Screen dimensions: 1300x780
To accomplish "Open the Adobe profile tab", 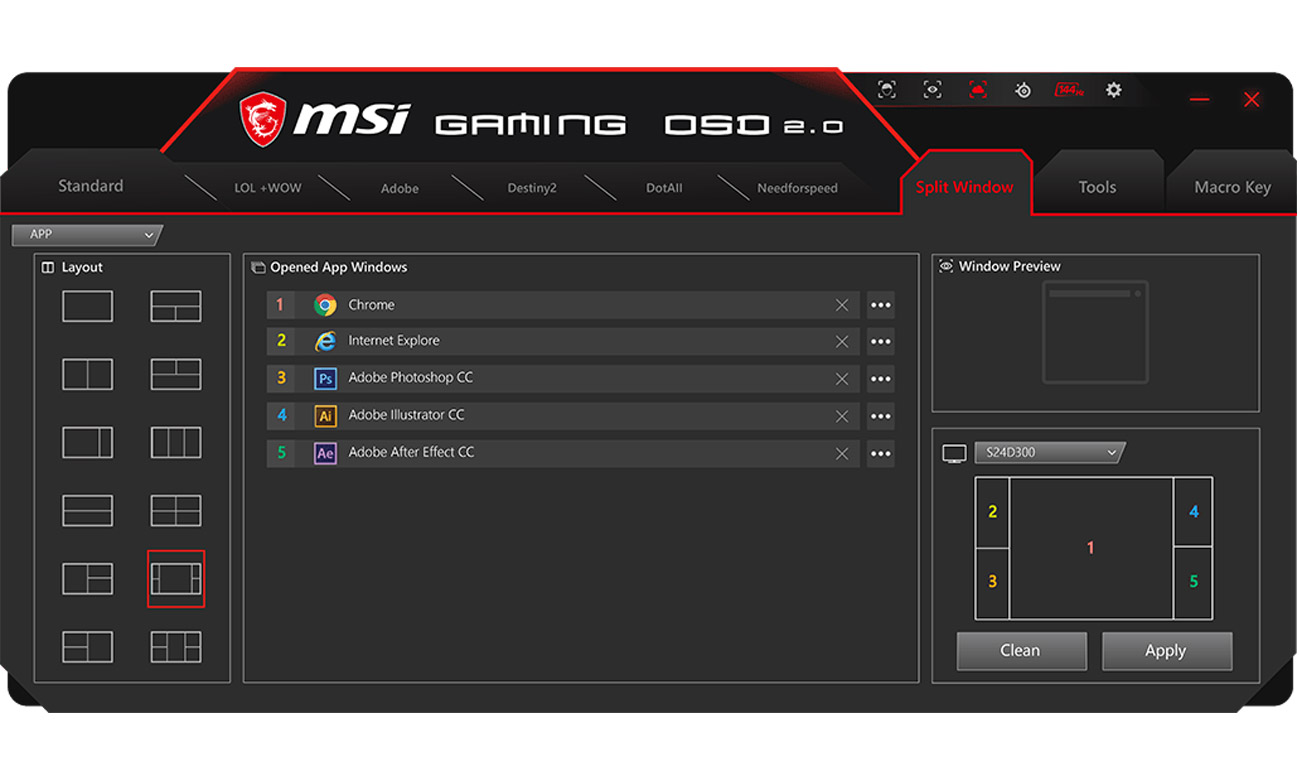I will [x=399, y=188].
